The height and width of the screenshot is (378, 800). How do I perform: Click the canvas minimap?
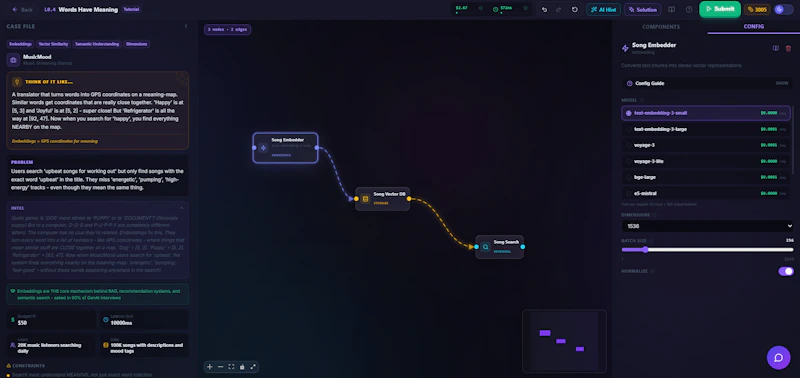pos(564,340)
